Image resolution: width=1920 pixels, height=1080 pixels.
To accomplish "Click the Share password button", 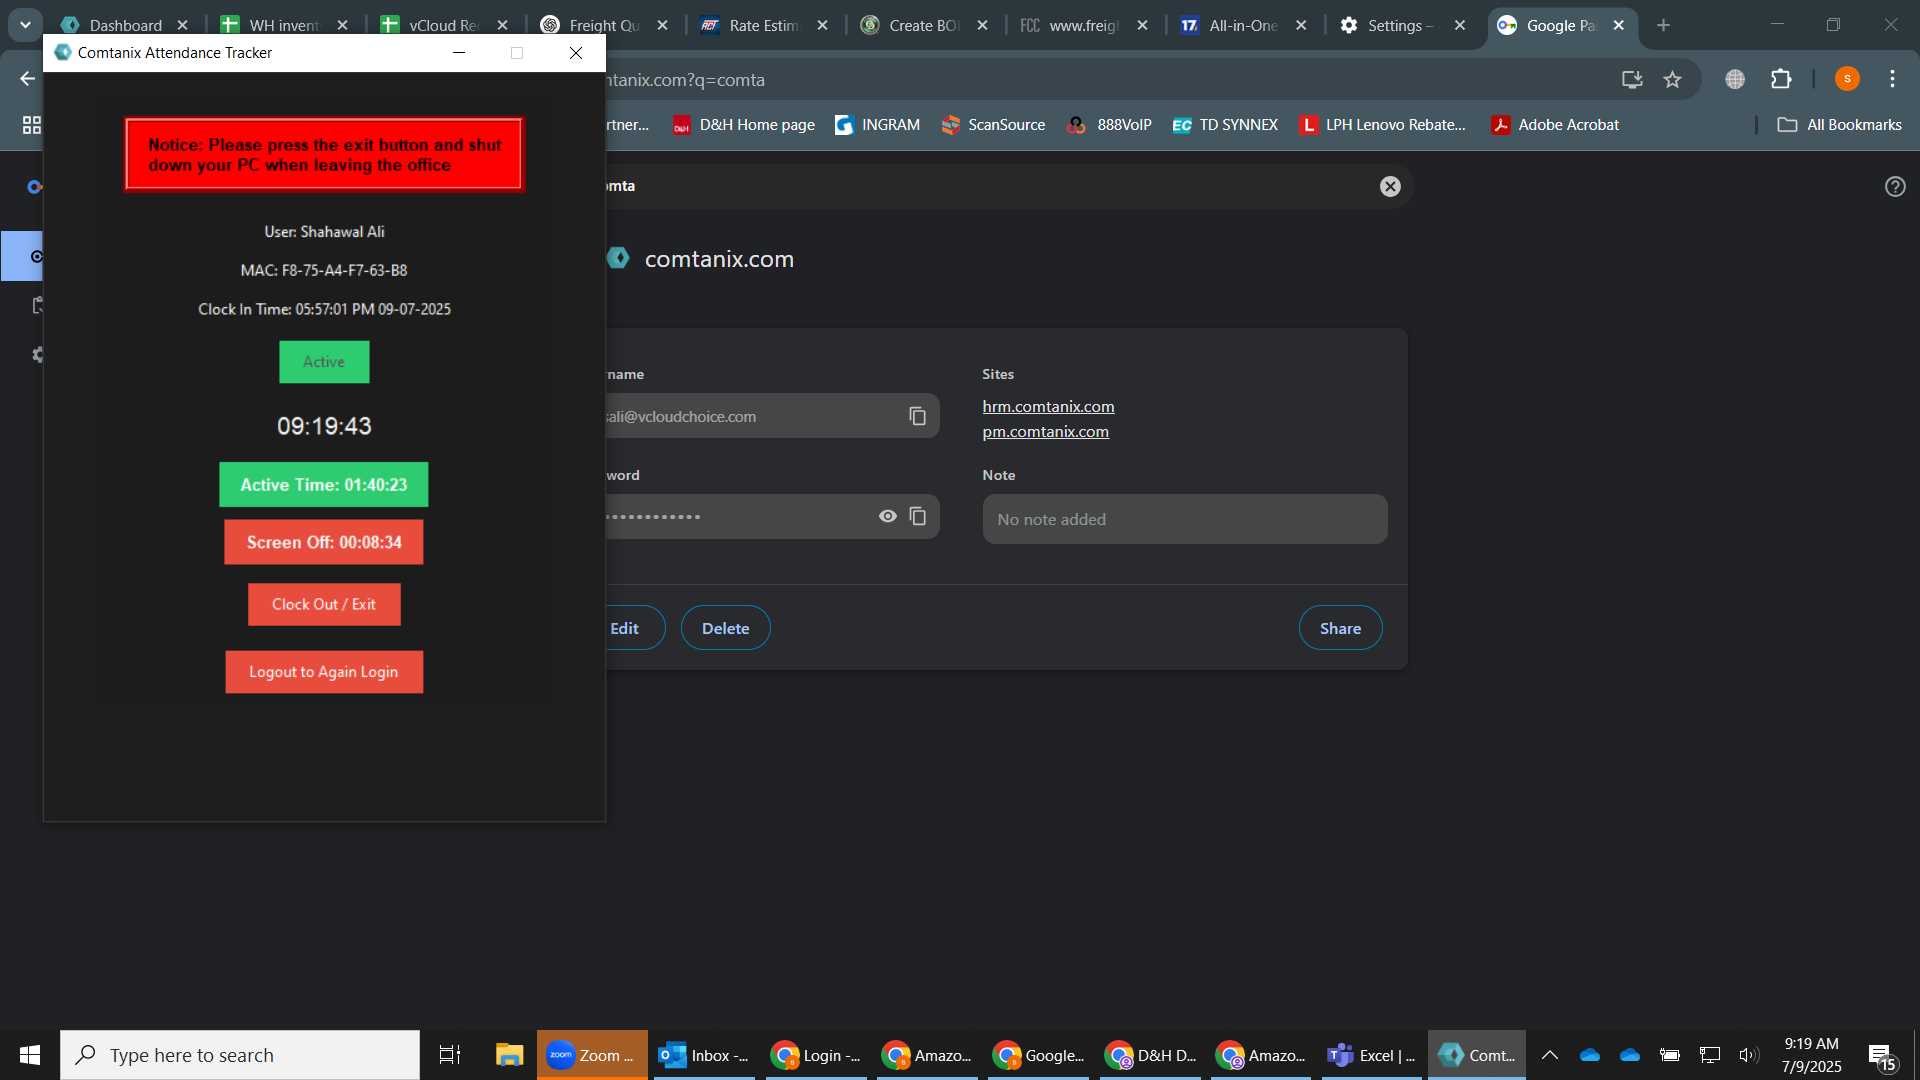I will [1340, 628].
